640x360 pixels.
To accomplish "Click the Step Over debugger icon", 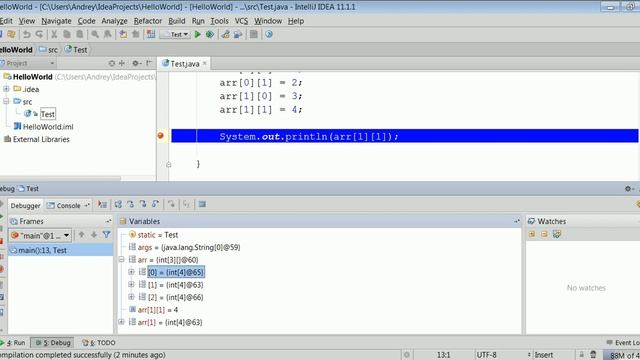I will [x=118, y=204].
